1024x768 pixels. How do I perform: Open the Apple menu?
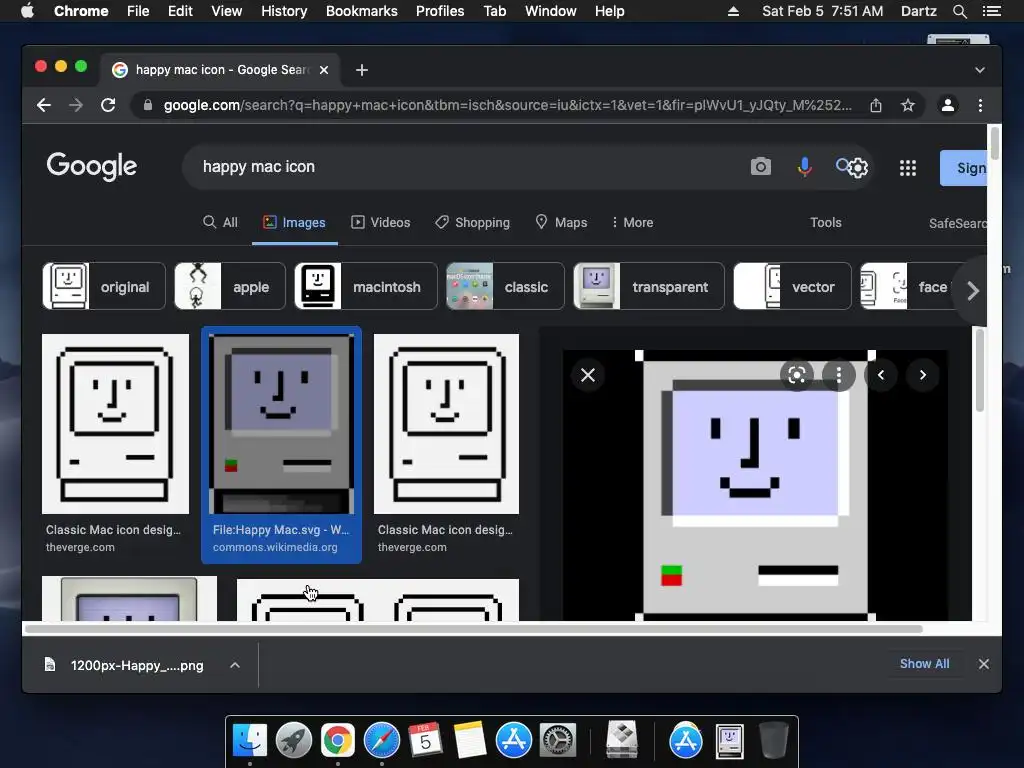pos(27,11)
